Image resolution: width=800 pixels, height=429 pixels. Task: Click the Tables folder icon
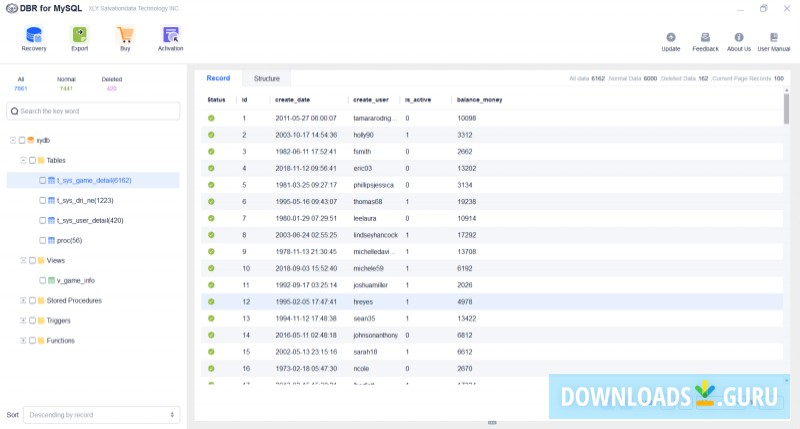click(41, 160)
